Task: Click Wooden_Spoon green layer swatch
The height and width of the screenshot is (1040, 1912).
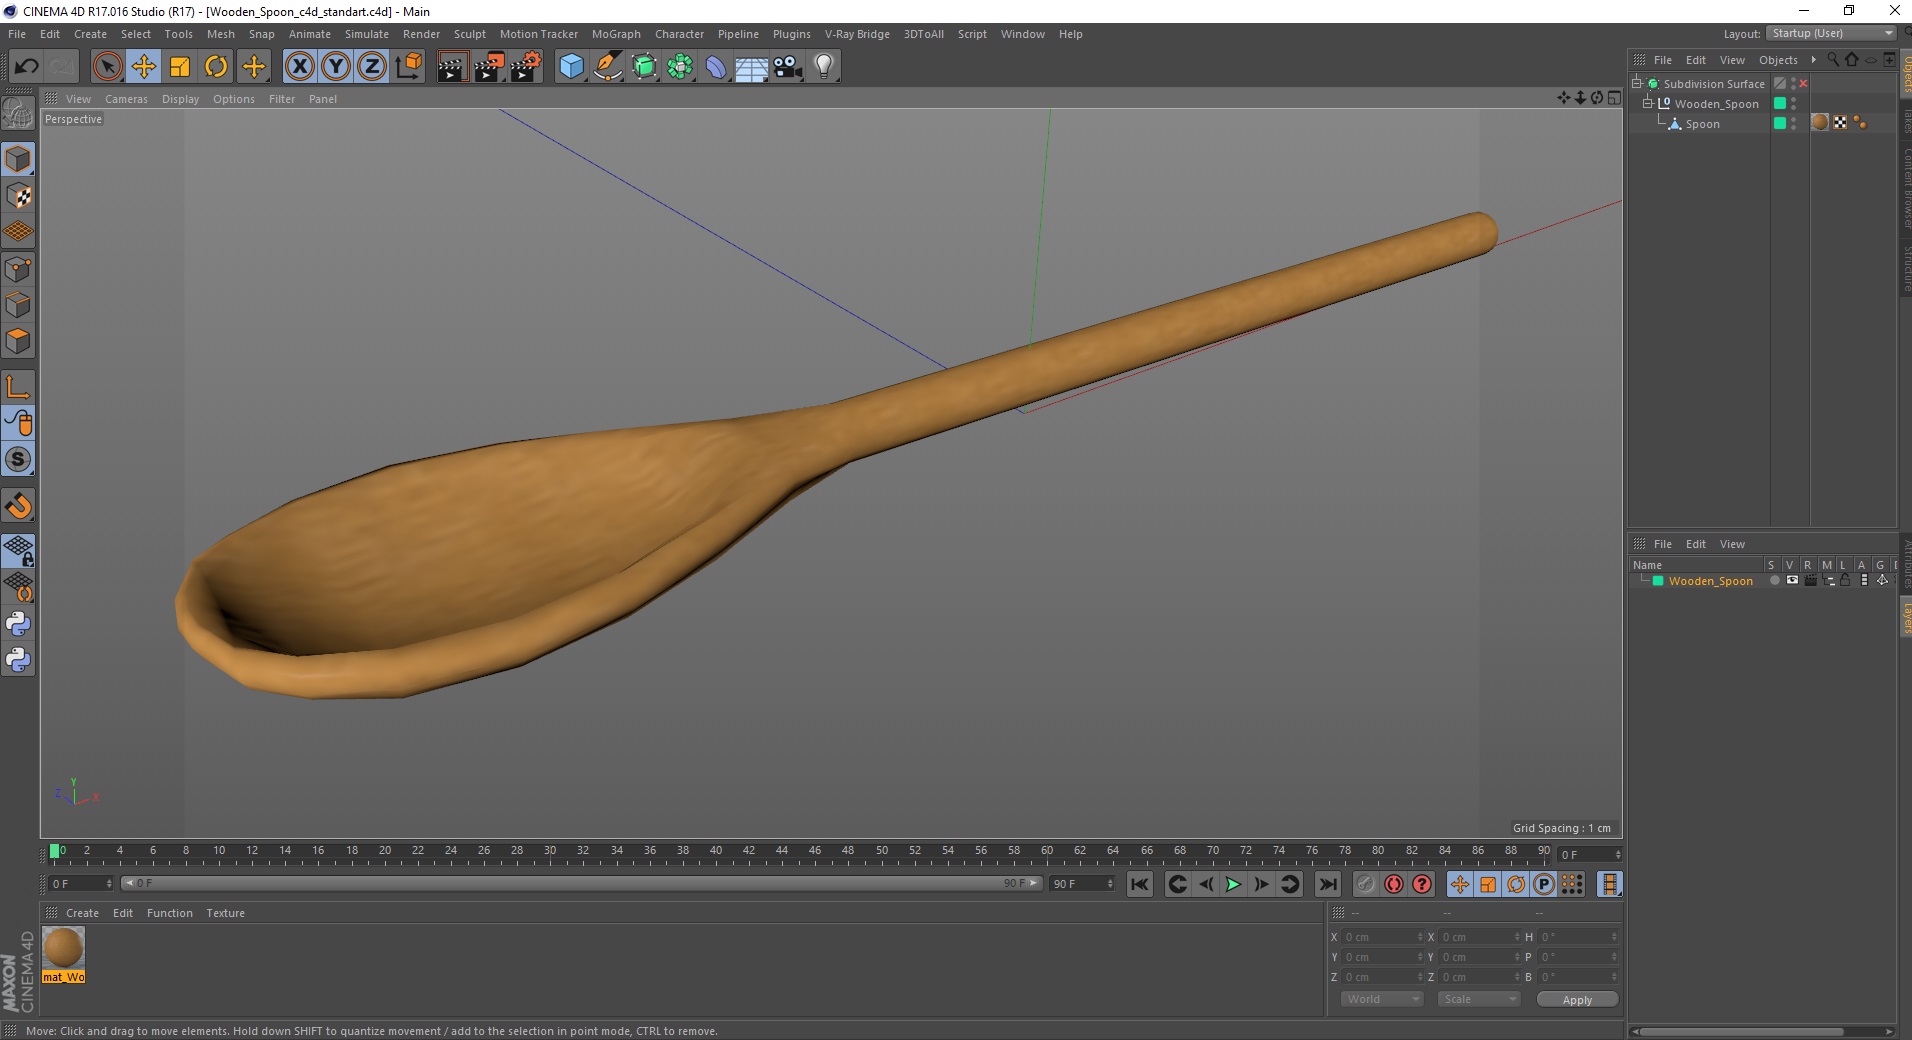Action: (x=1780, y=103)
